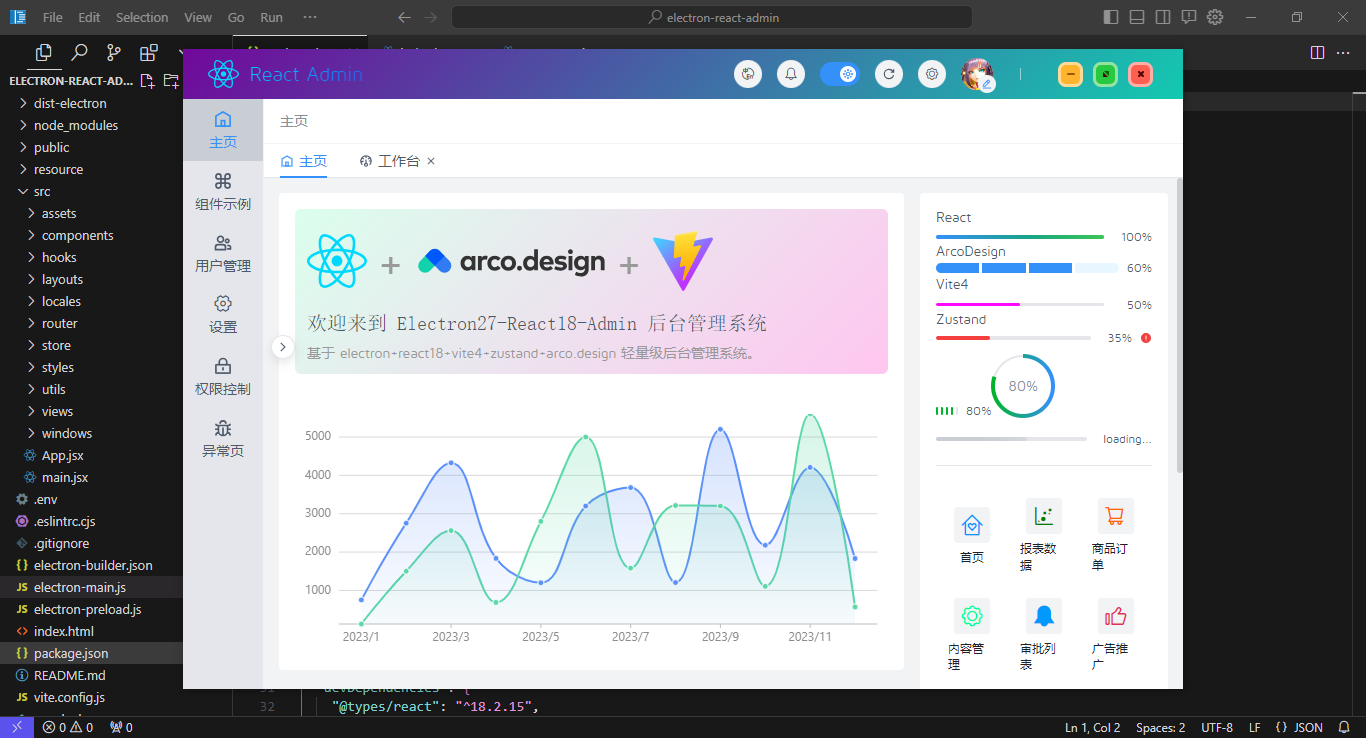Expand the components folder
This screenshot has width=1366, height=738.
pos(91,235)
